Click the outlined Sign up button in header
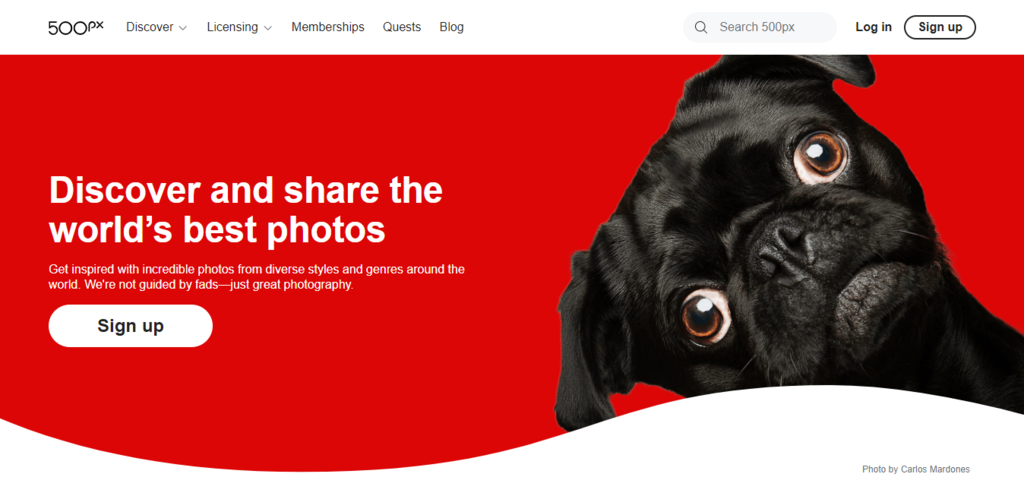 [940, 27]
